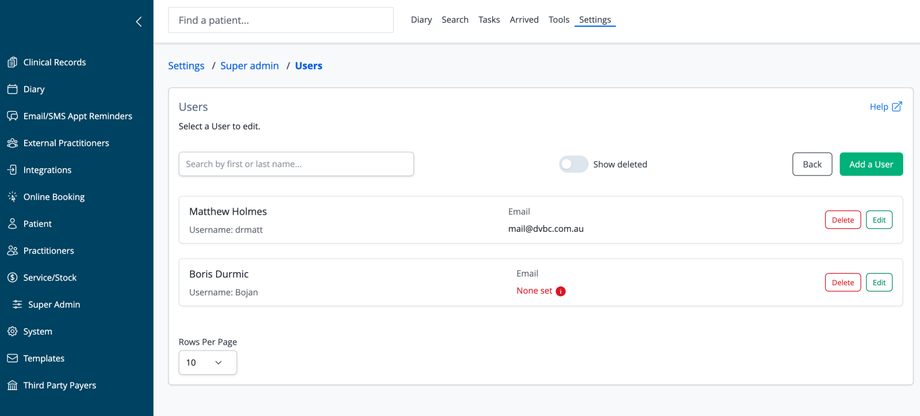The image size is (920, 416).
Task: Delete the Matthew Holmes user
Action: [842, 220]
